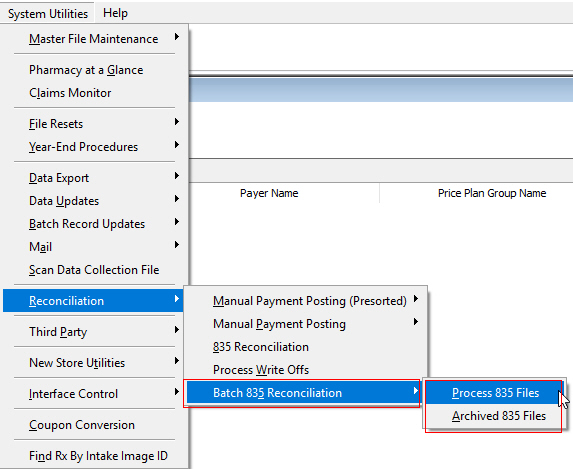
Task: Click Process 835 Files
Action: 494,393
